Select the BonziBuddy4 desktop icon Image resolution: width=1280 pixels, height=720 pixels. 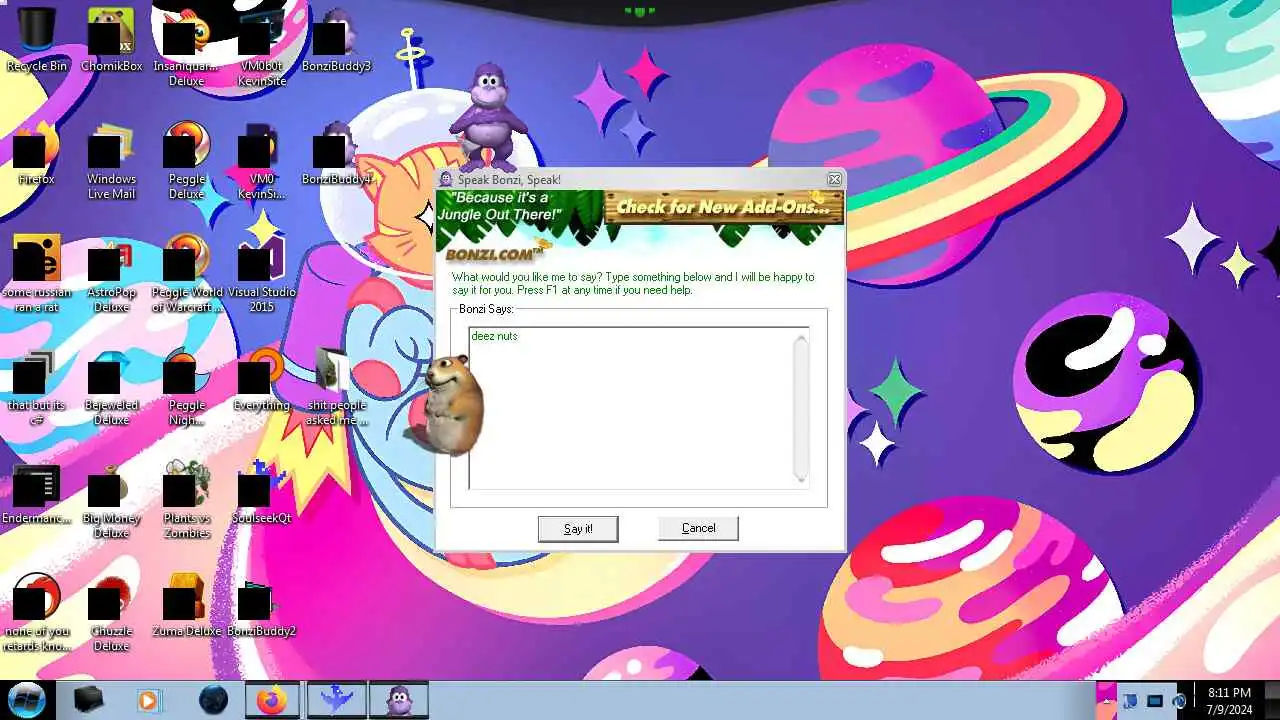pyautogui.click(x=336, y=154)
